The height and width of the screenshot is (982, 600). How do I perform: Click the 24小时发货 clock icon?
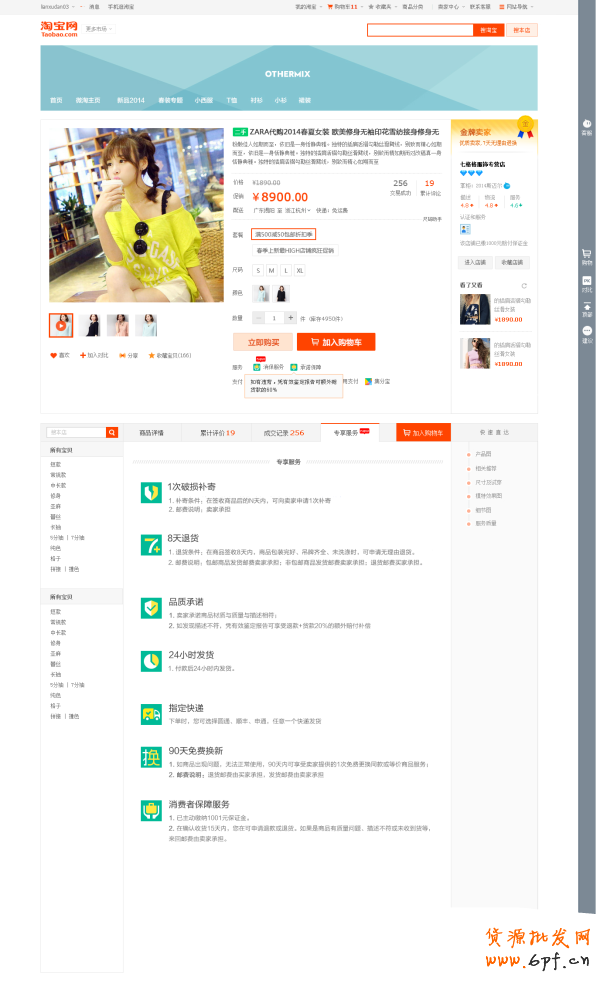pyautogui.click(x=151, y=661)
